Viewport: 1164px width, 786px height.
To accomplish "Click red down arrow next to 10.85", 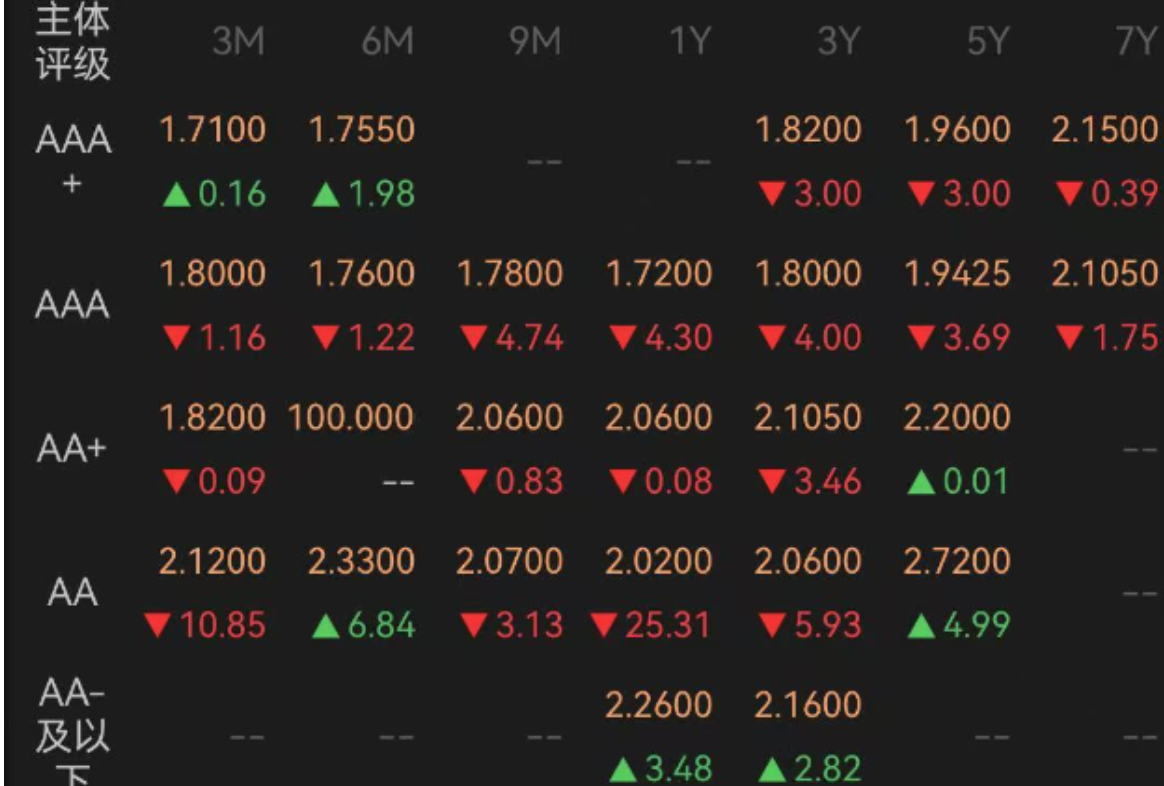I will 157,625.
